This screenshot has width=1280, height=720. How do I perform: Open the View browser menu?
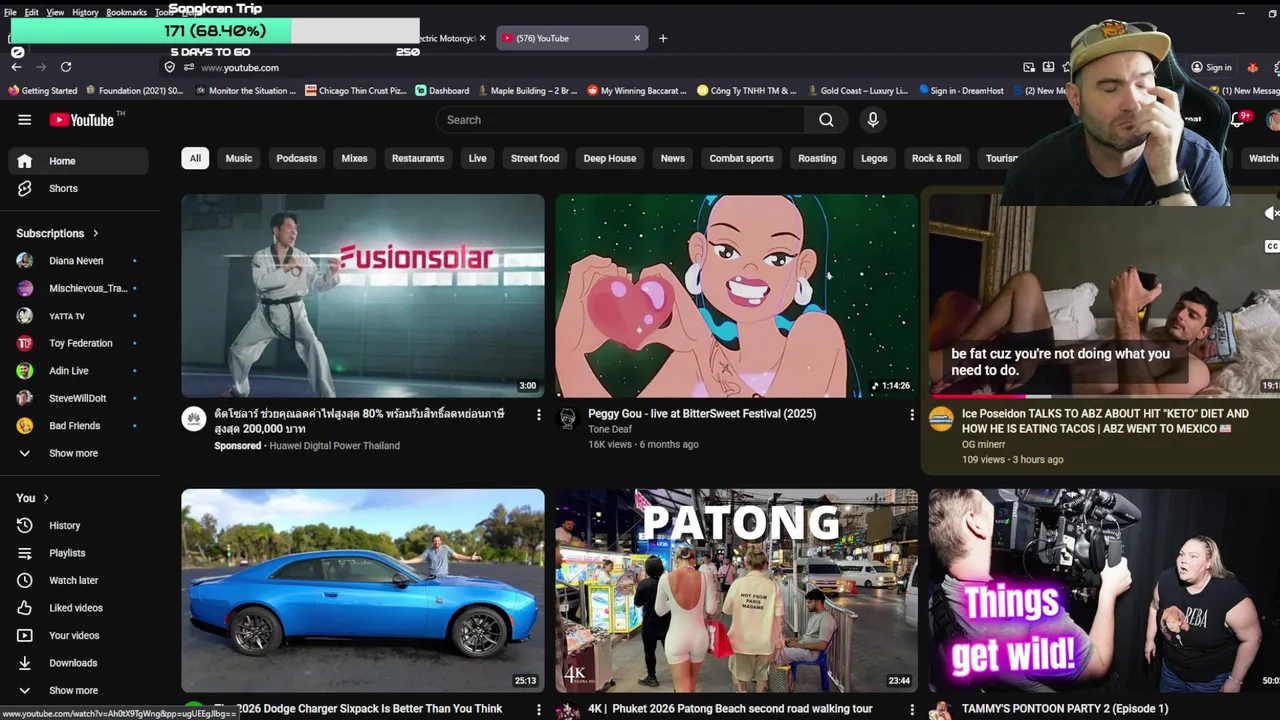pyautogui.click(x=55, y=12)
